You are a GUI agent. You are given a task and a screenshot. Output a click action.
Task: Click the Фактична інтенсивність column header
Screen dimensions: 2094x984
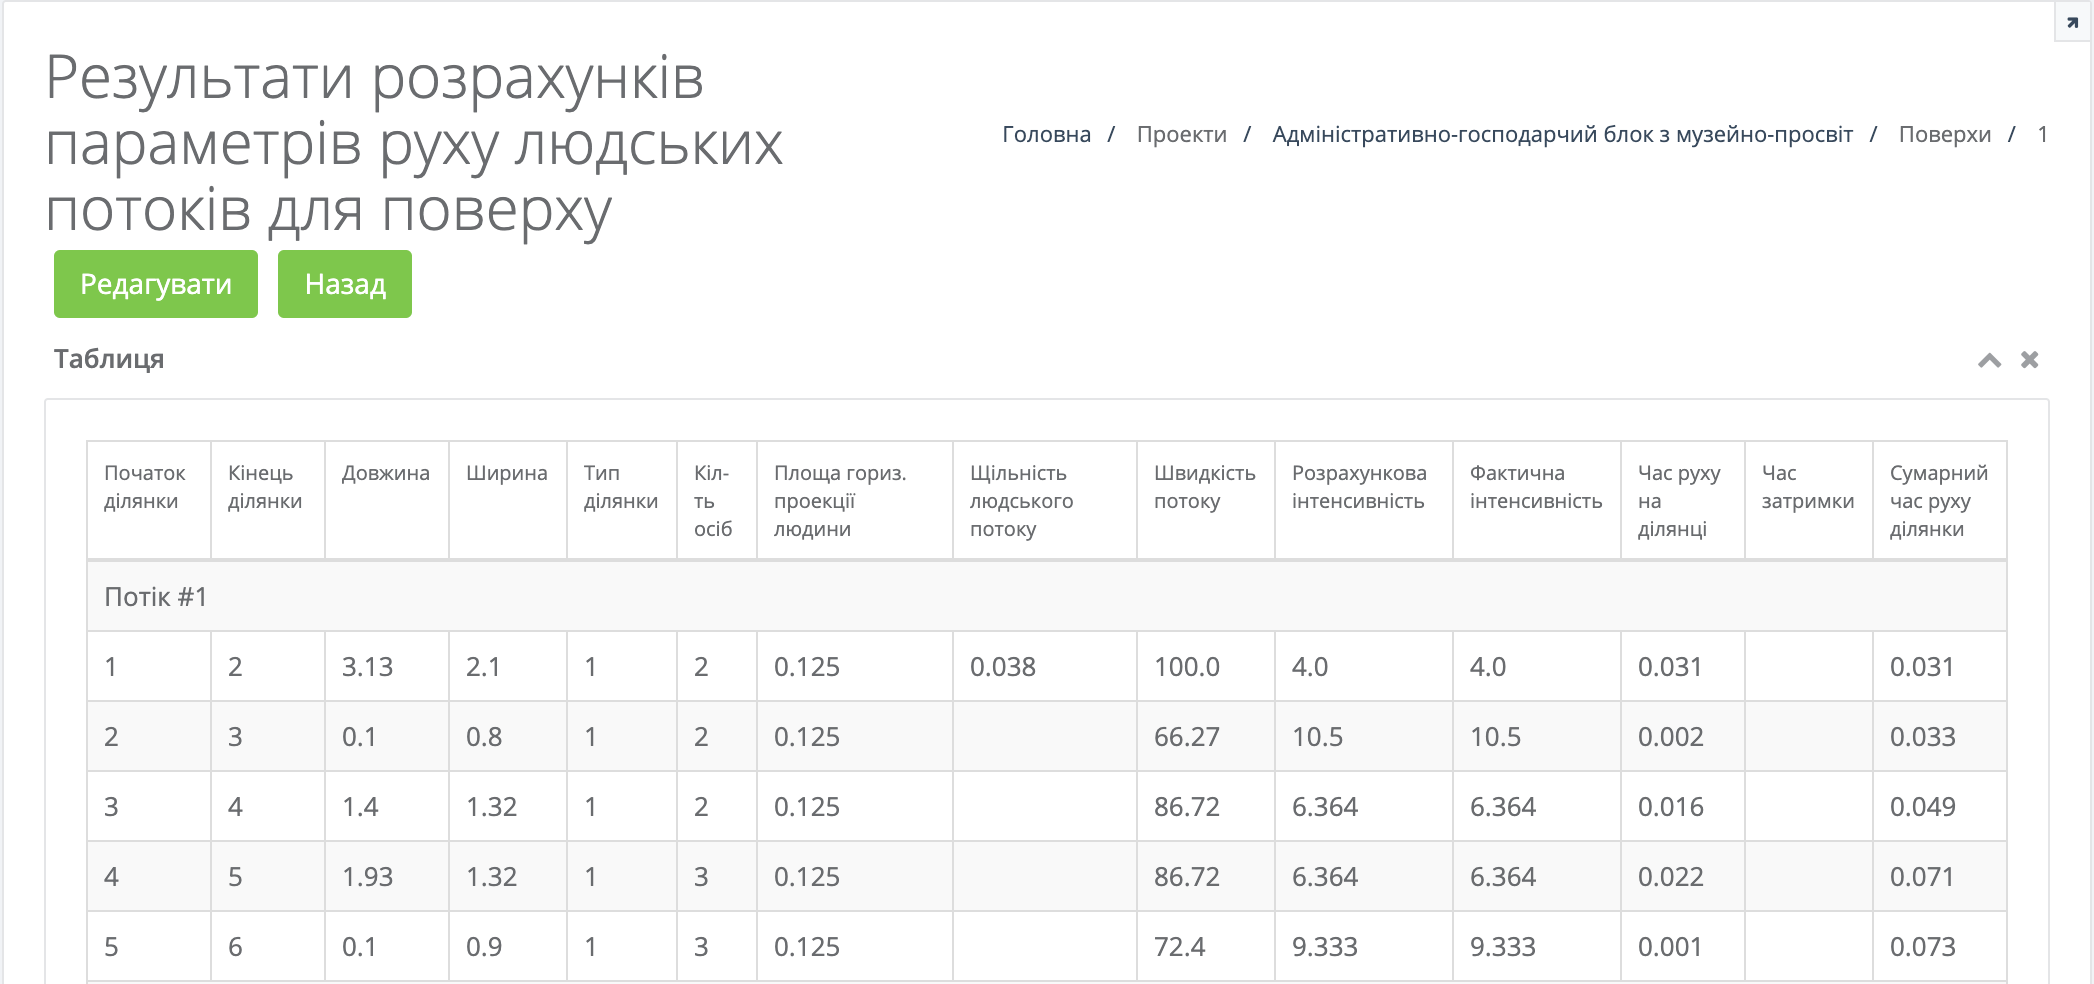click(1535, 487)
